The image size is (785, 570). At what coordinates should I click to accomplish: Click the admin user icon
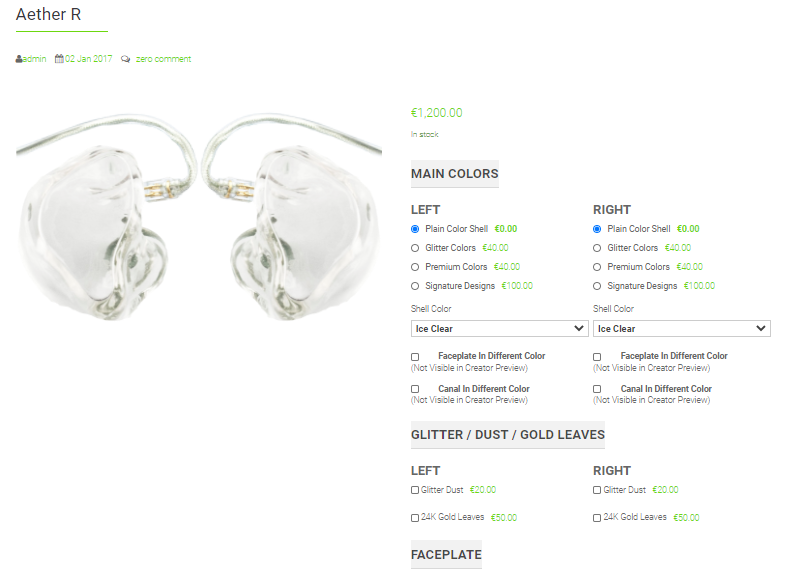point(19,59)
